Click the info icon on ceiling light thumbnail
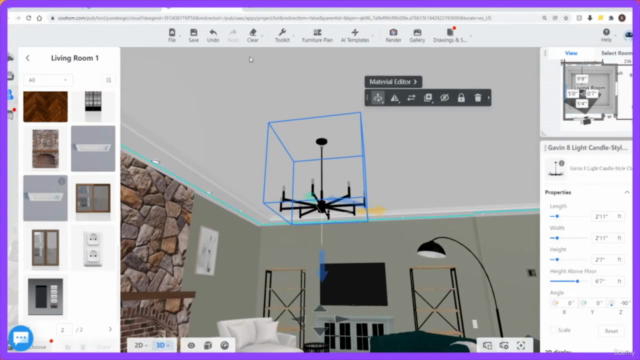 [62, 181]
